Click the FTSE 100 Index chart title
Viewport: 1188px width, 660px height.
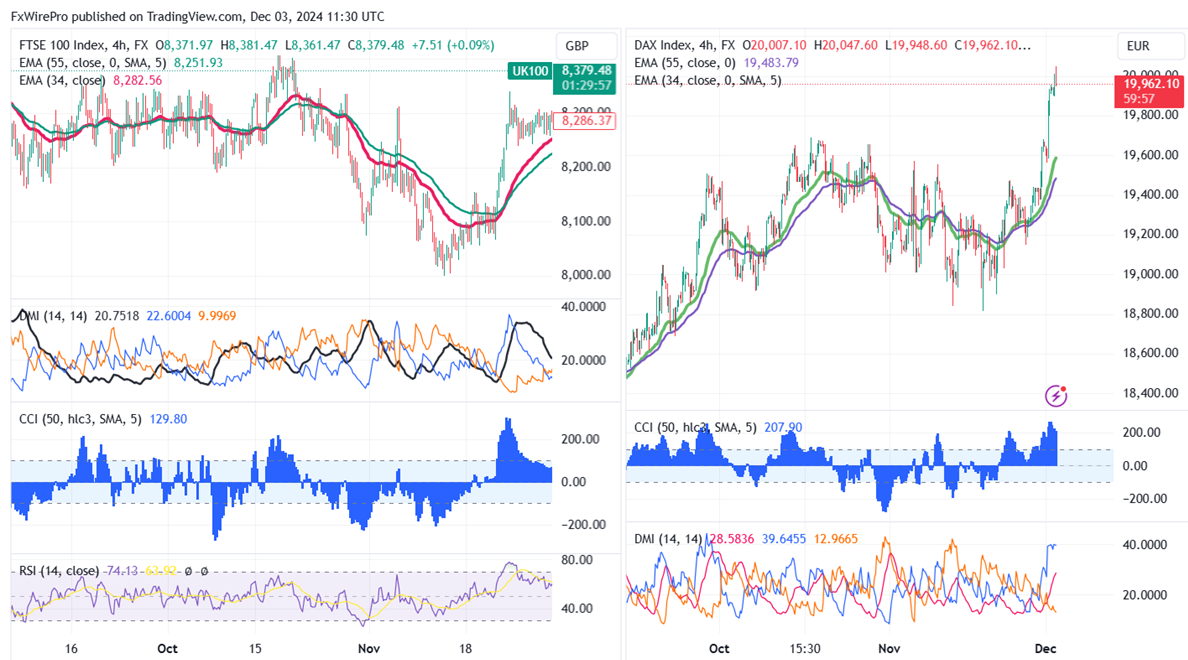click(83, 45)
